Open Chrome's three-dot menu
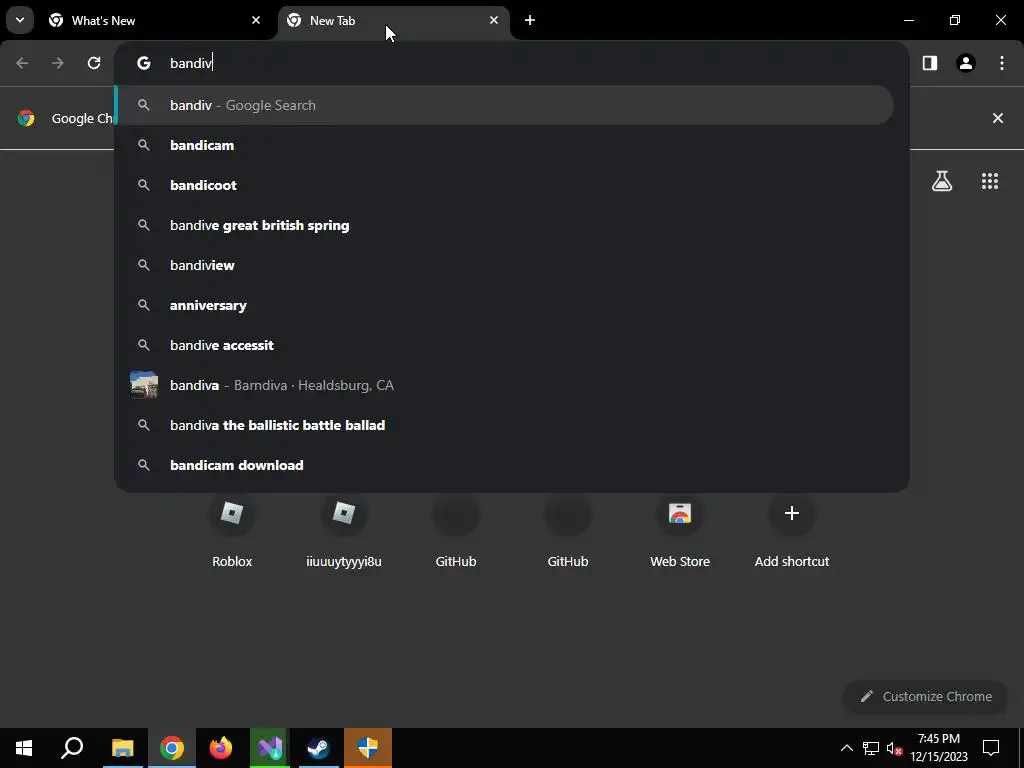The image size is (1024, 768). (x=1001, y=63)
